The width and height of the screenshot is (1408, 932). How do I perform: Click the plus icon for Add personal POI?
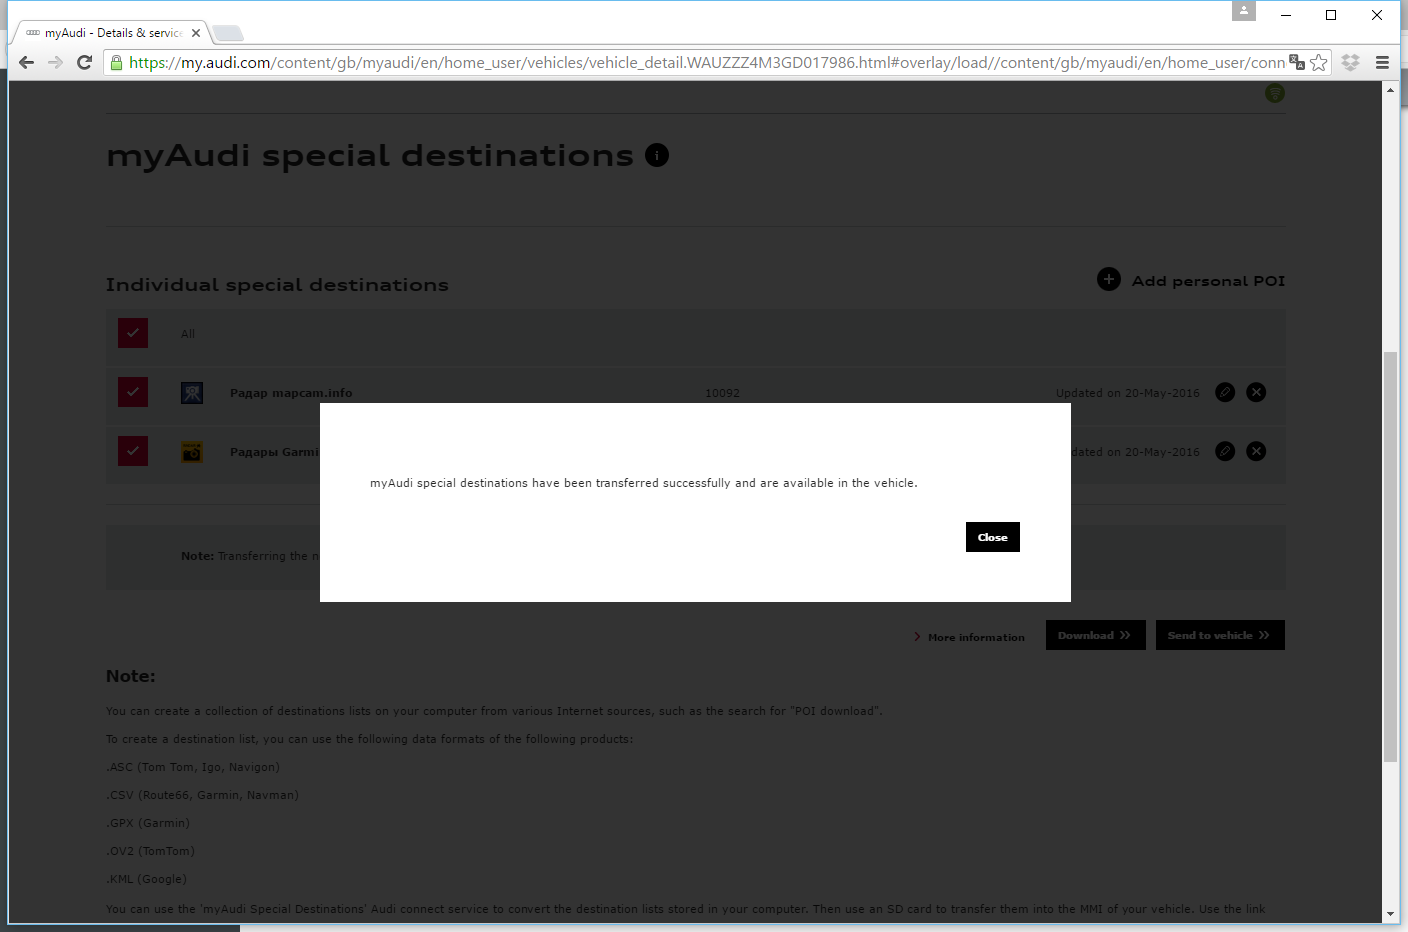tap(1109, 279)
